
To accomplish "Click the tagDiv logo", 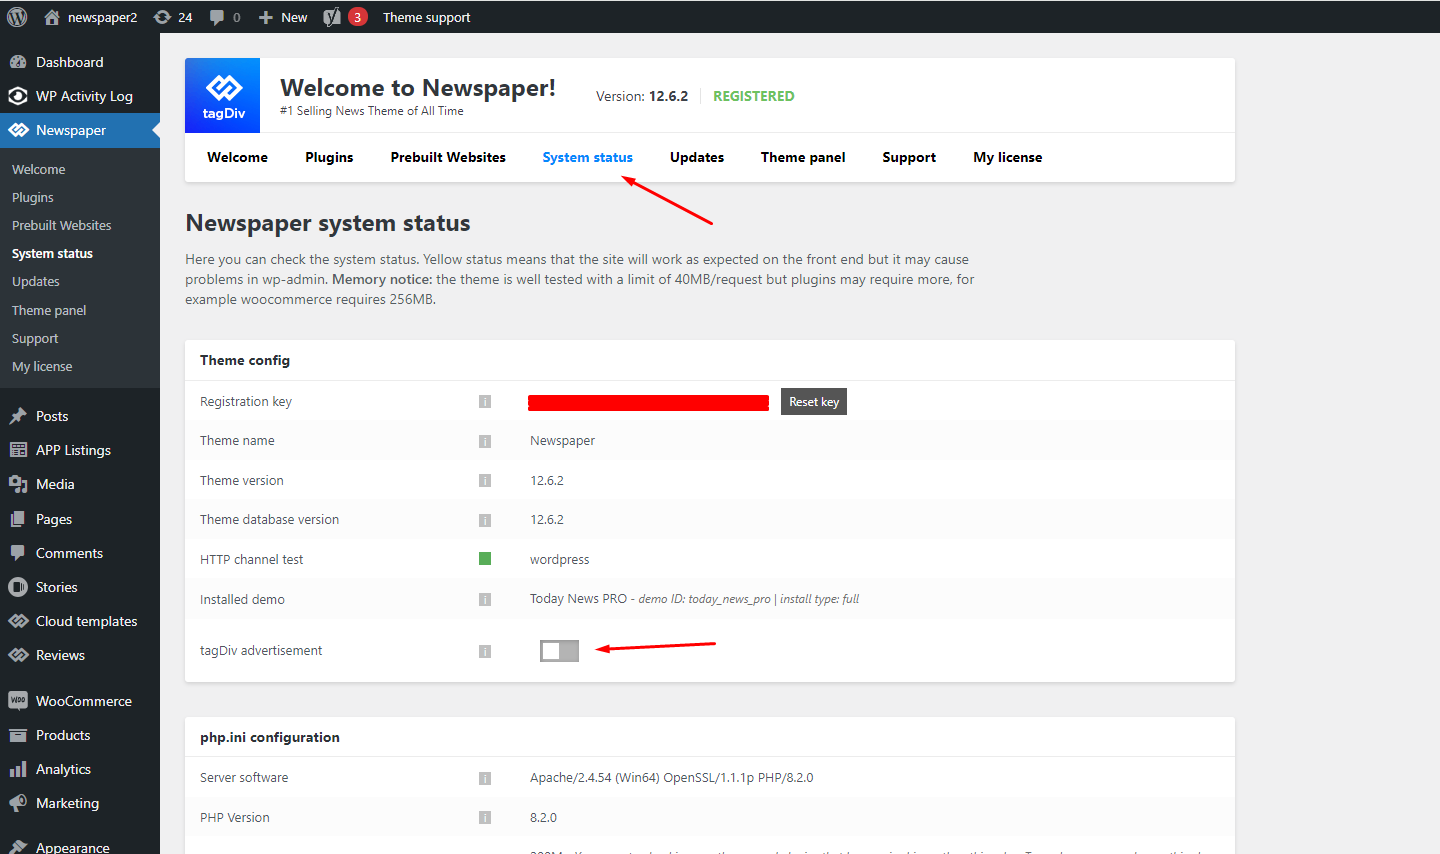I will (222, 95).
